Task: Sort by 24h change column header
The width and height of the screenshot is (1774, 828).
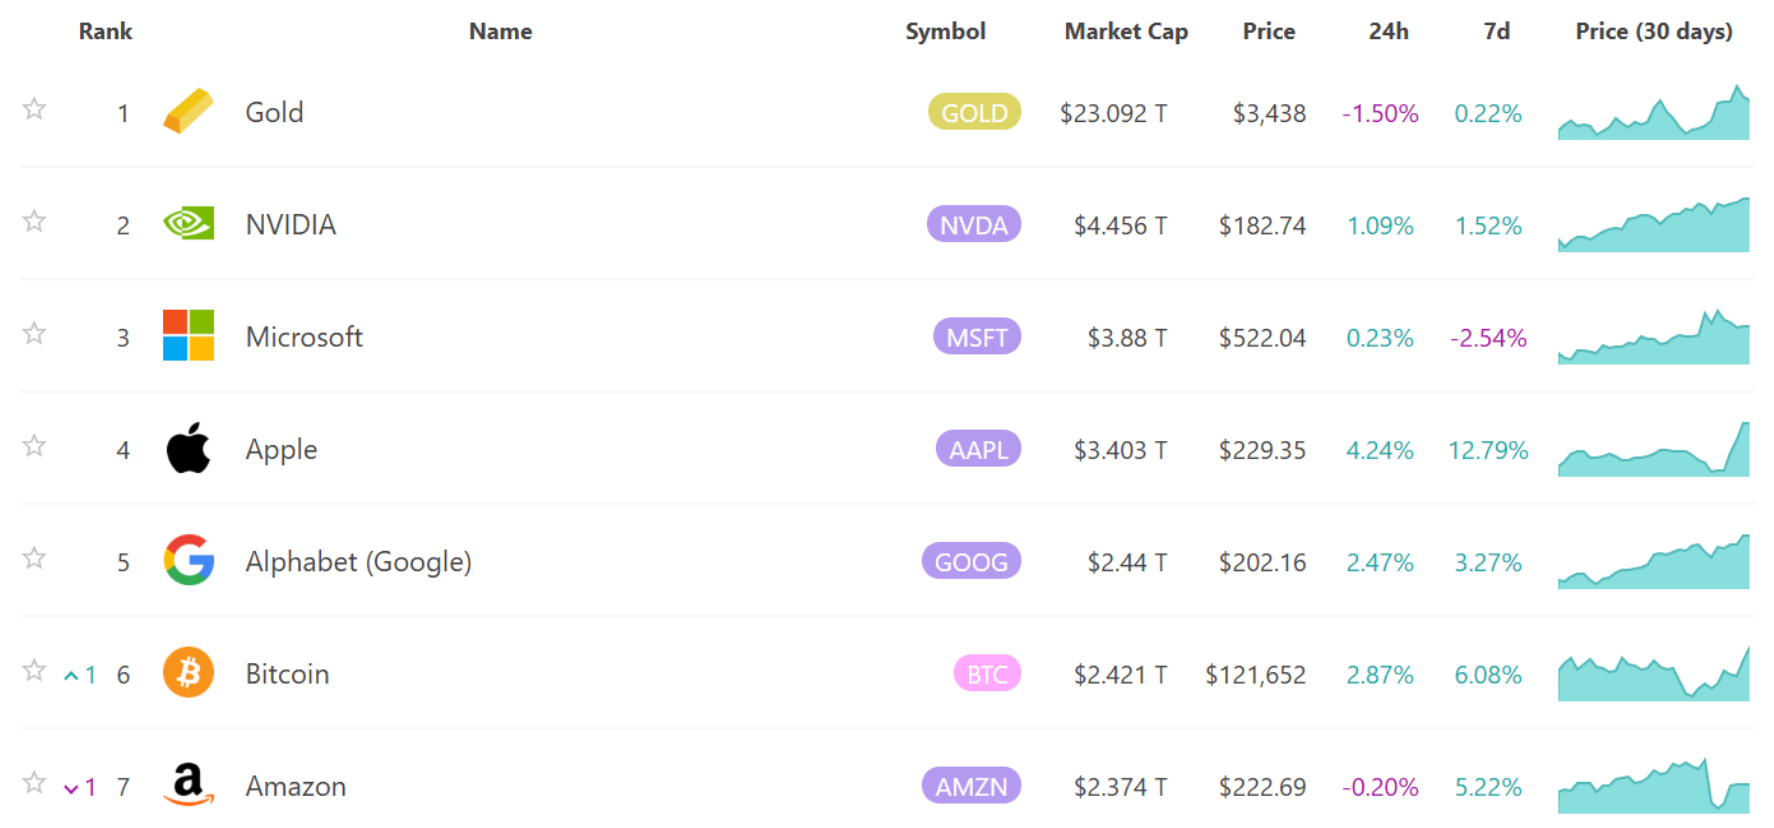Action: [x=1388, y=31]
